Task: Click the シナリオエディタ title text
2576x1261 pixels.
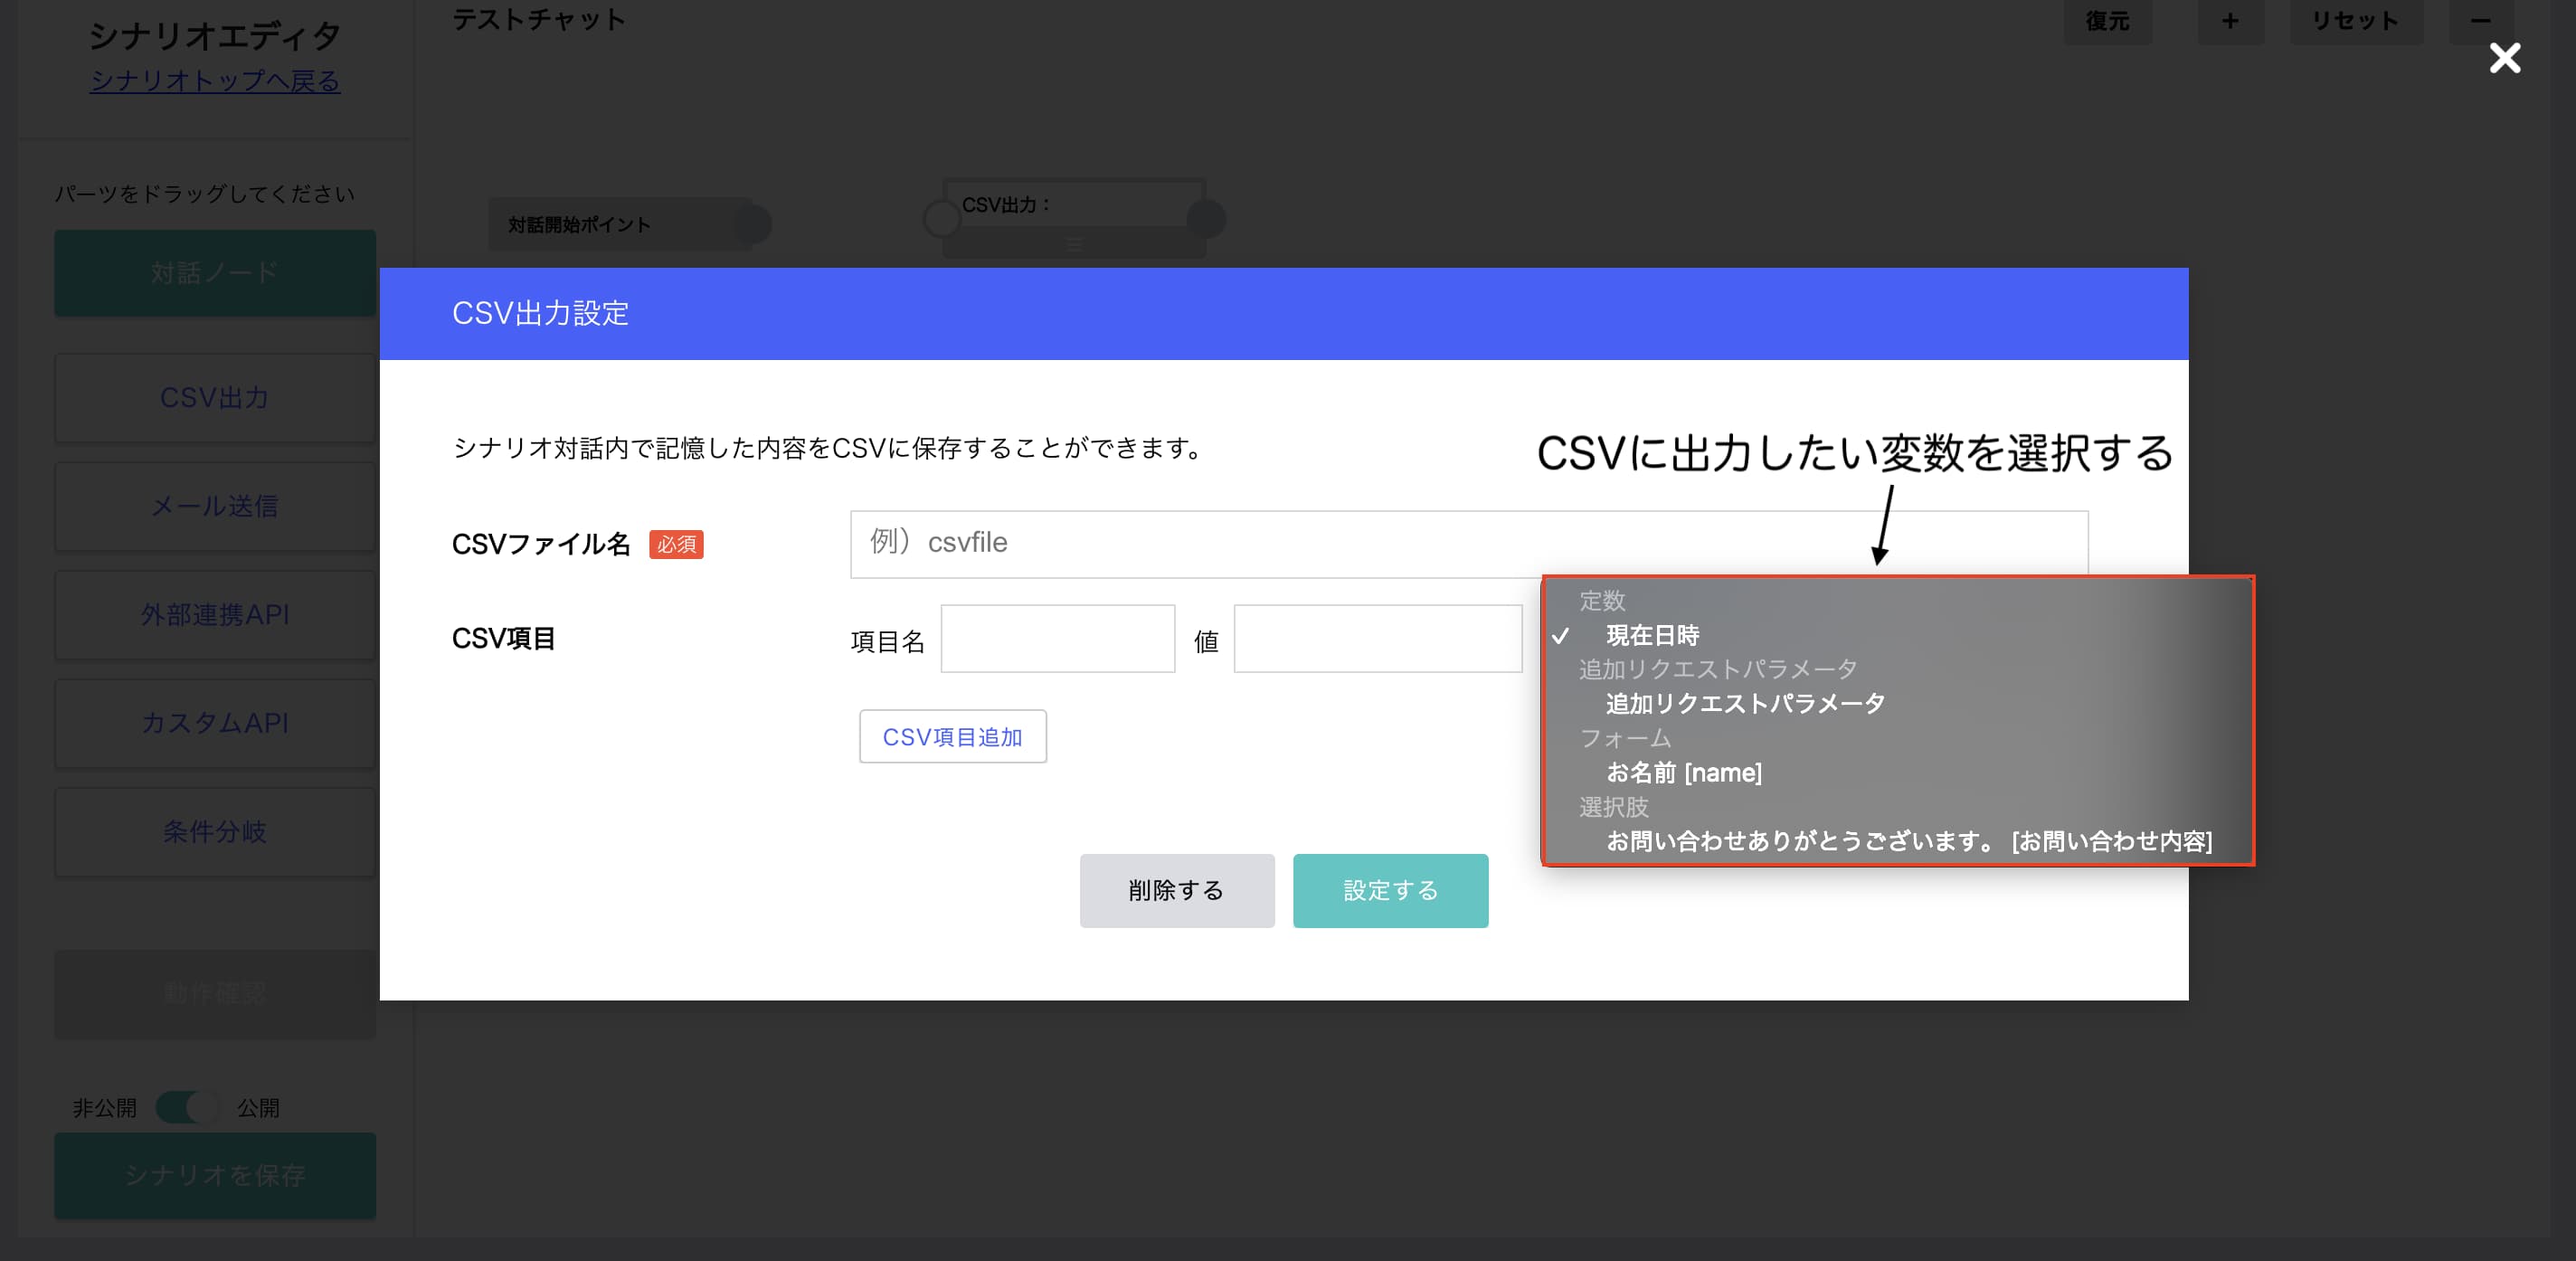Action: tap(215, 35)
